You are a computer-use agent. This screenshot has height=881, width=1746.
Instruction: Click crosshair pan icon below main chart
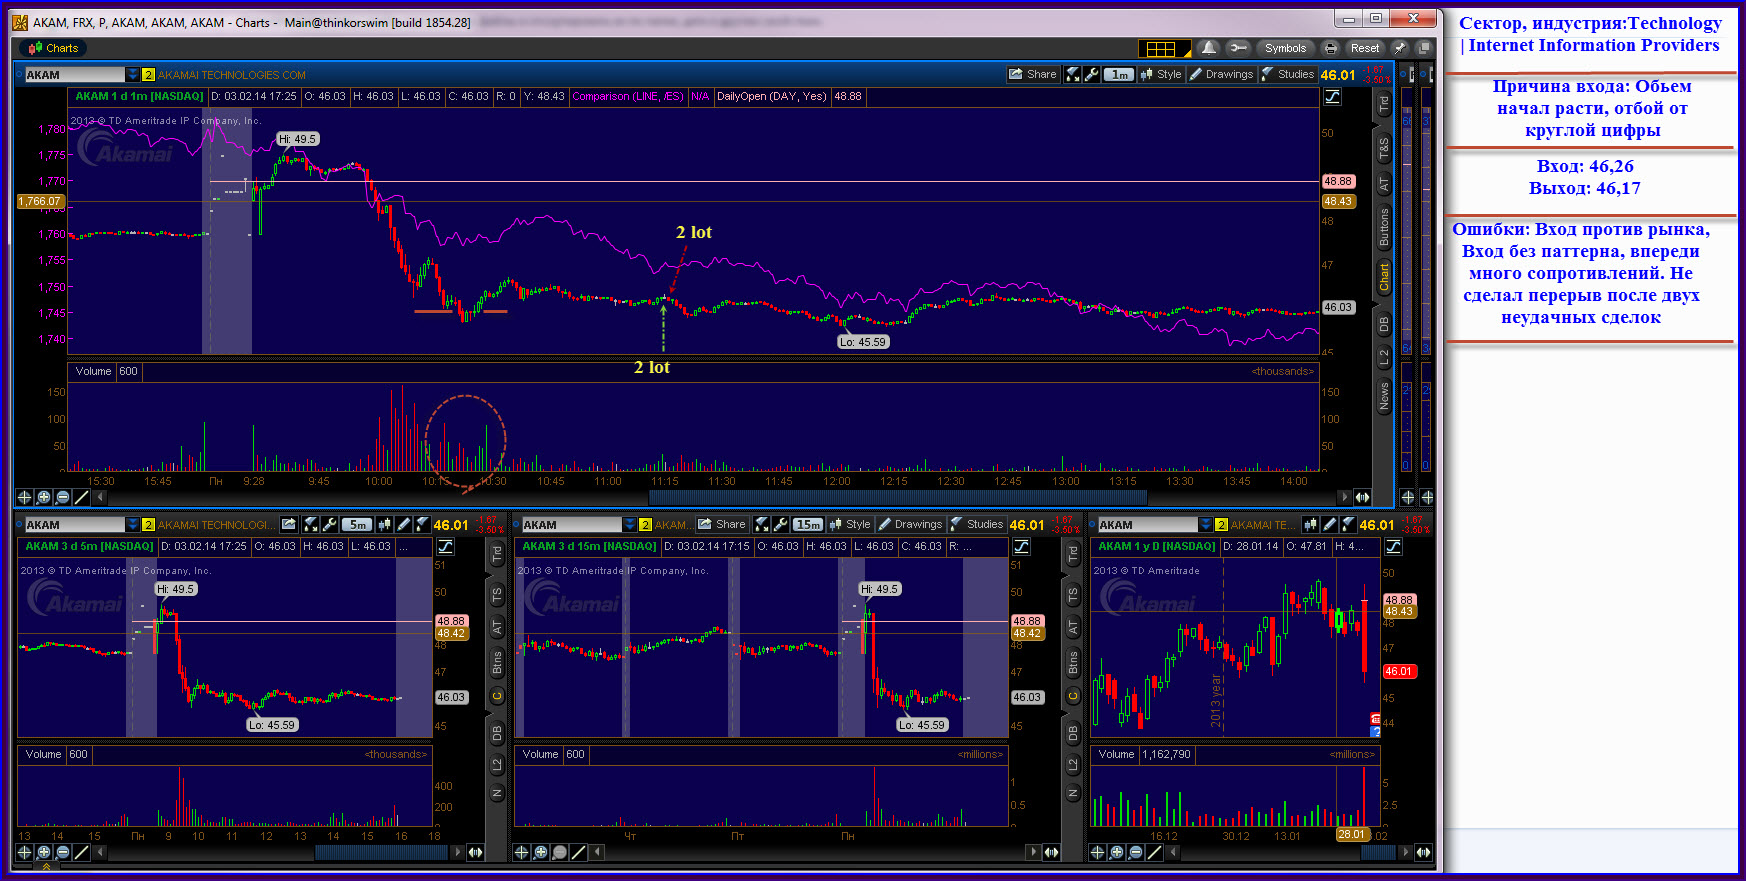[24, 497]
